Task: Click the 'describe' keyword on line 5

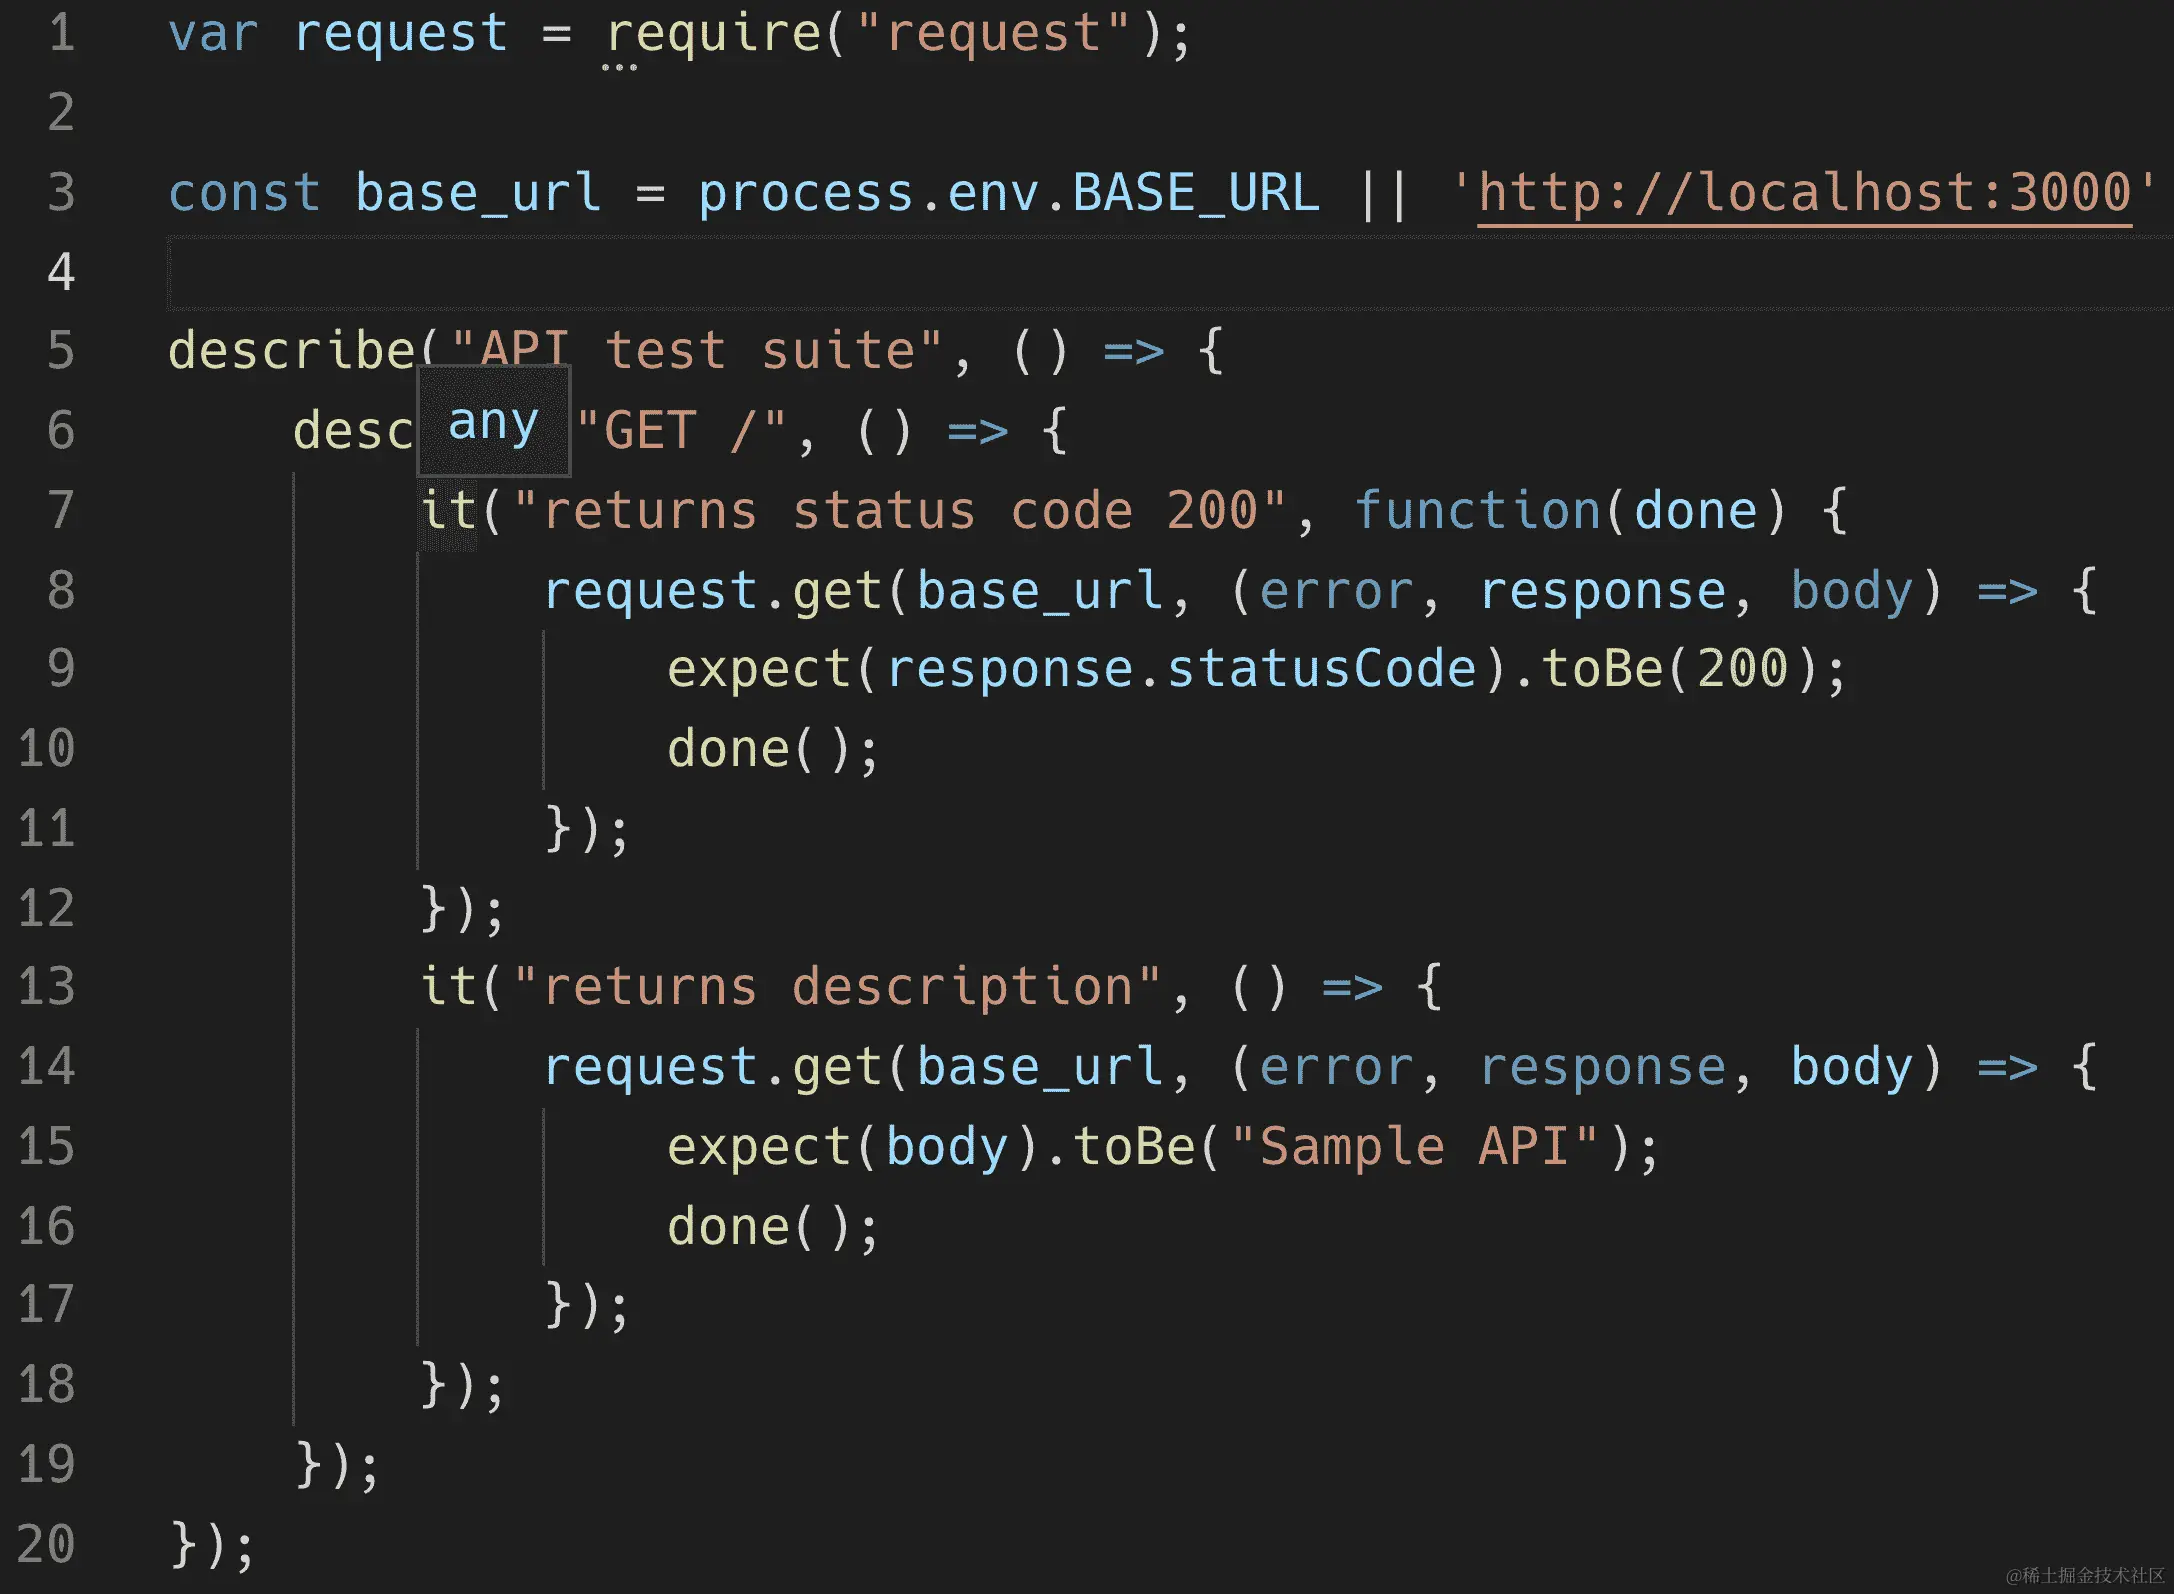Action: pos(291,351)
